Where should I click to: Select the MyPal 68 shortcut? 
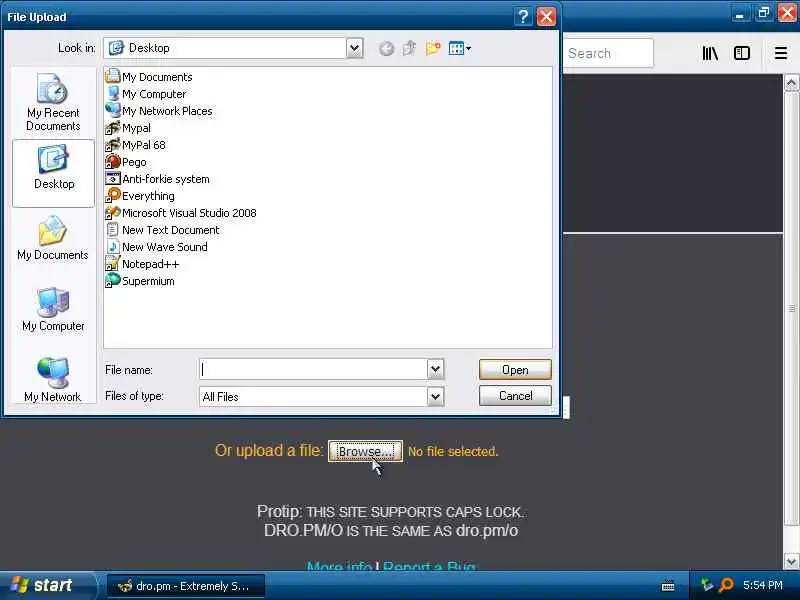(135, 145)
